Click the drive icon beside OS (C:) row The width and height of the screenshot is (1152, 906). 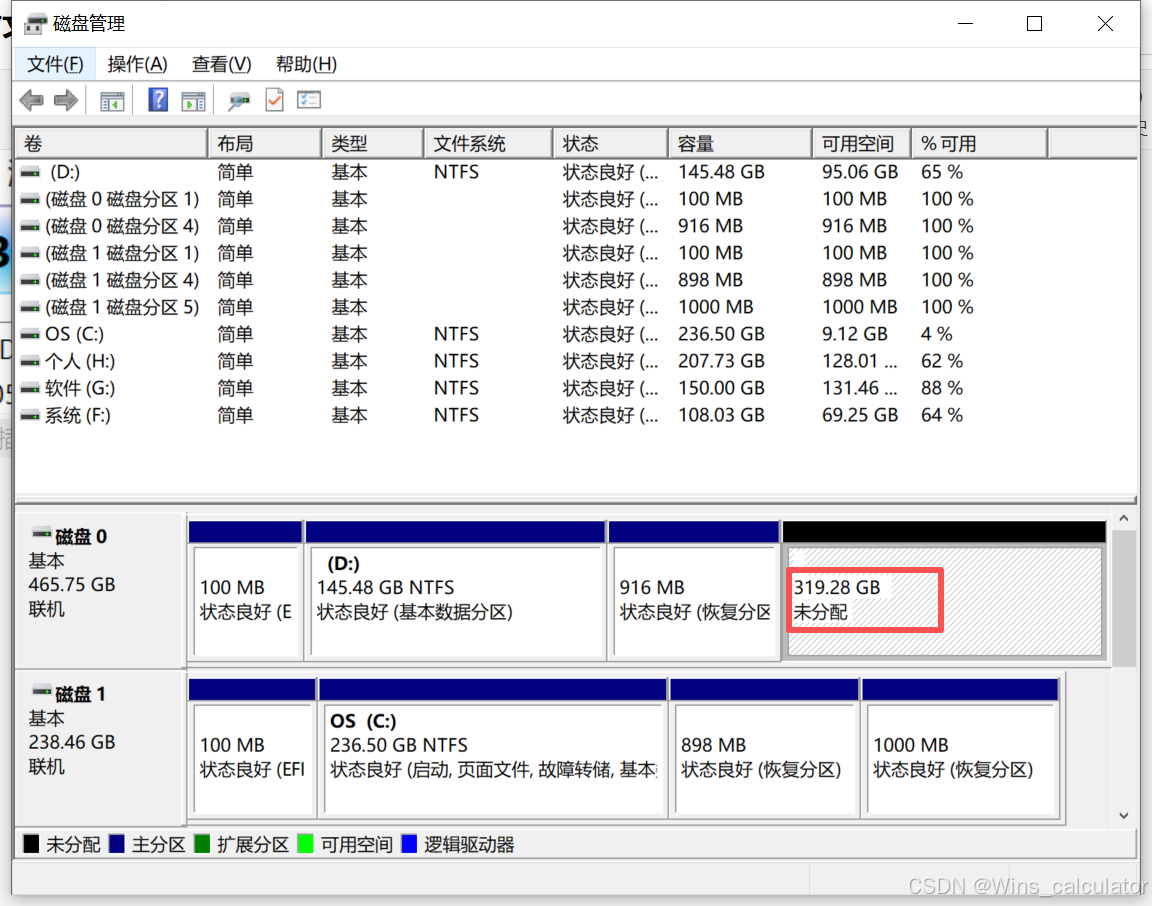(x=30, y=334)
